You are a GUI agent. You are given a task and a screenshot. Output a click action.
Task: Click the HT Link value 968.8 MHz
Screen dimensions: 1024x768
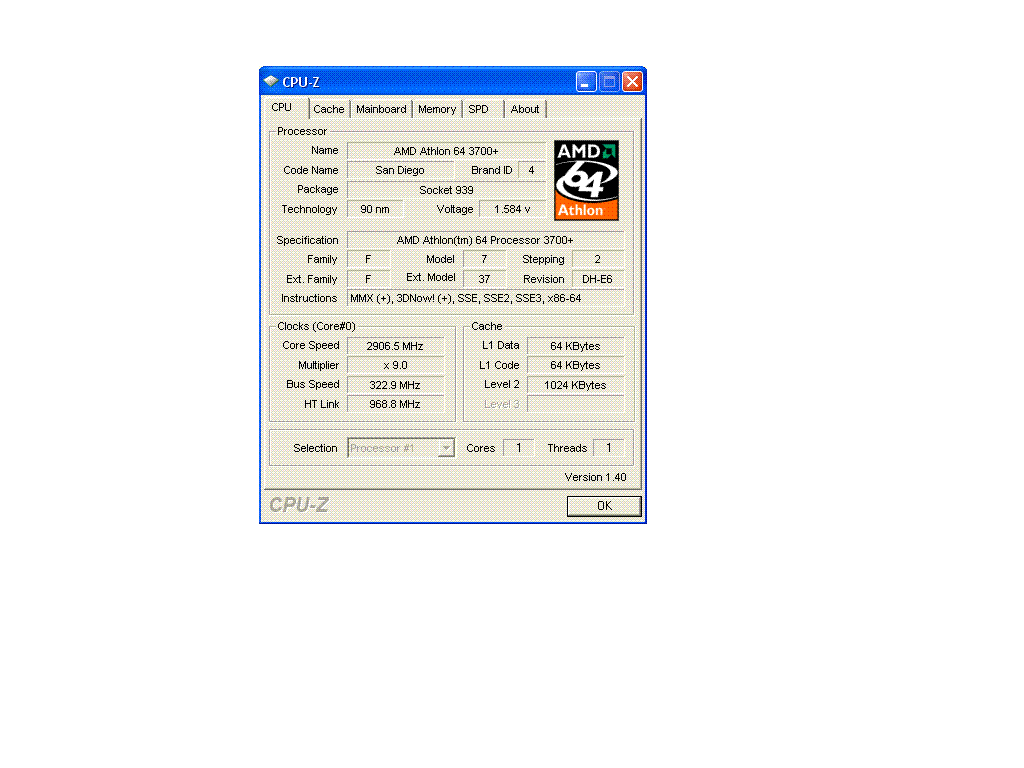[x=395, y=404]
